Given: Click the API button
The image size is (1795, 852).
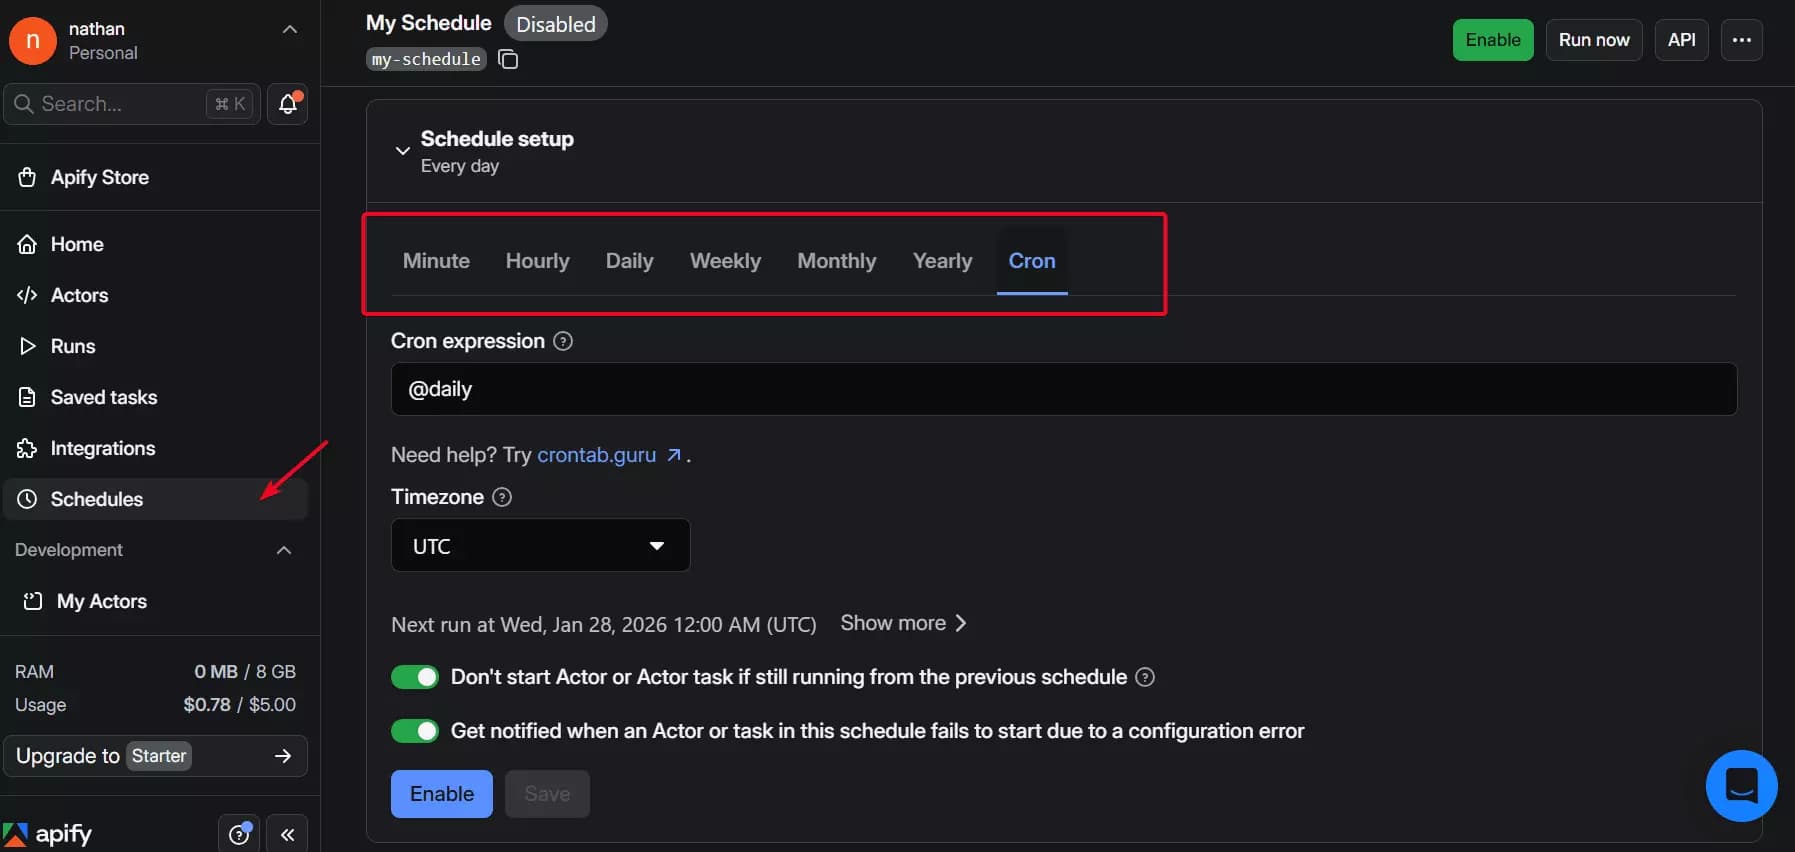Looking at the screenshot, I should click(x=1681, y=40).
